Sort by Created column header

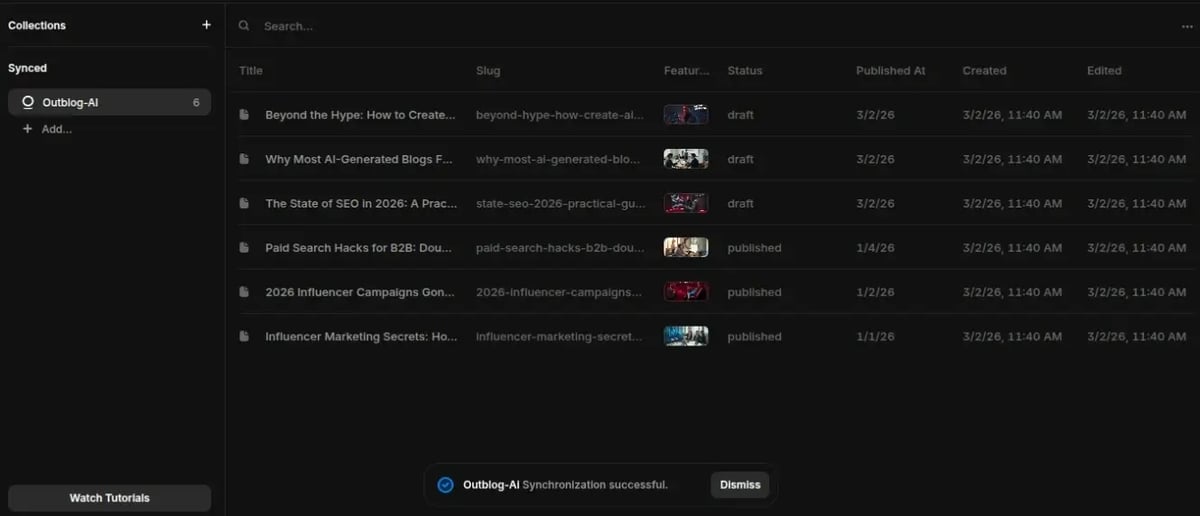[x=984, y=71]
